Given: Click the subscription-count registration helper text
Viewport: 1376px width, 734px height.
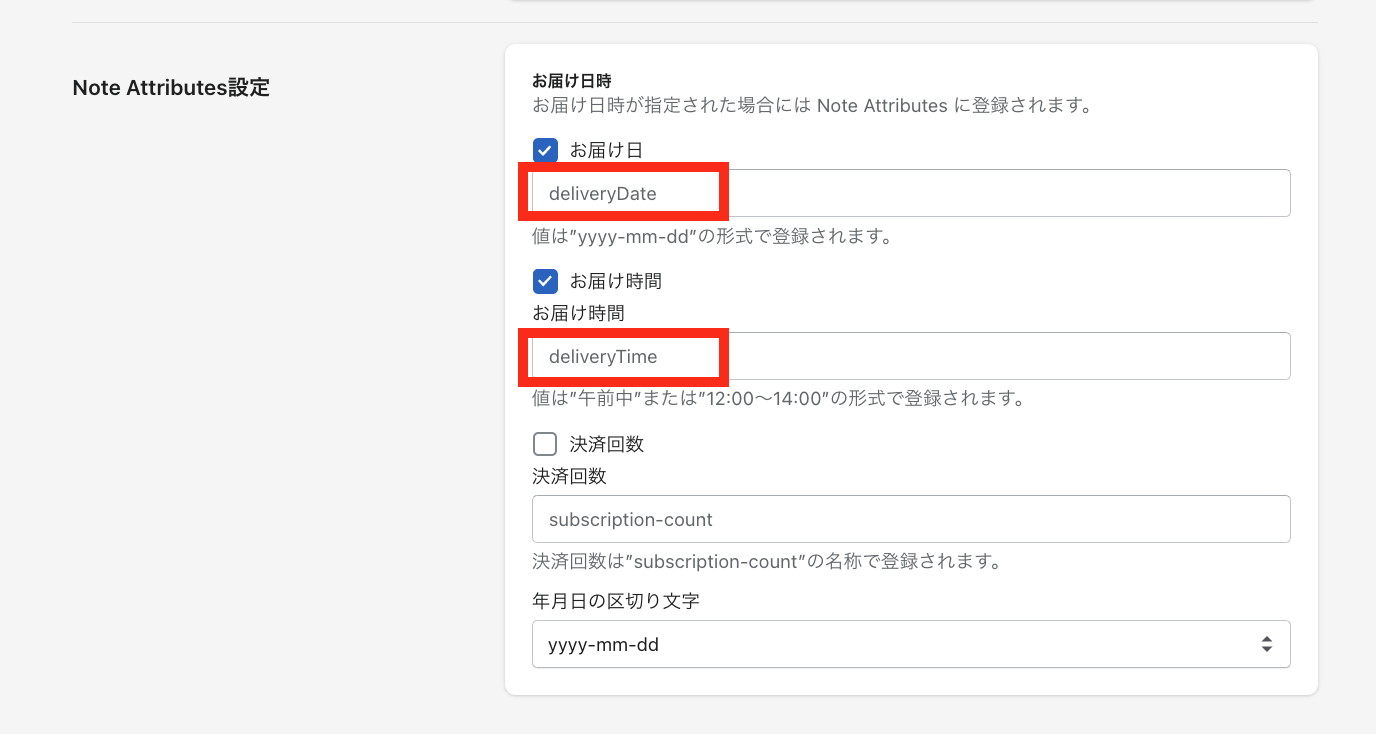Looking at the screenshot, I should coord(767,561).
